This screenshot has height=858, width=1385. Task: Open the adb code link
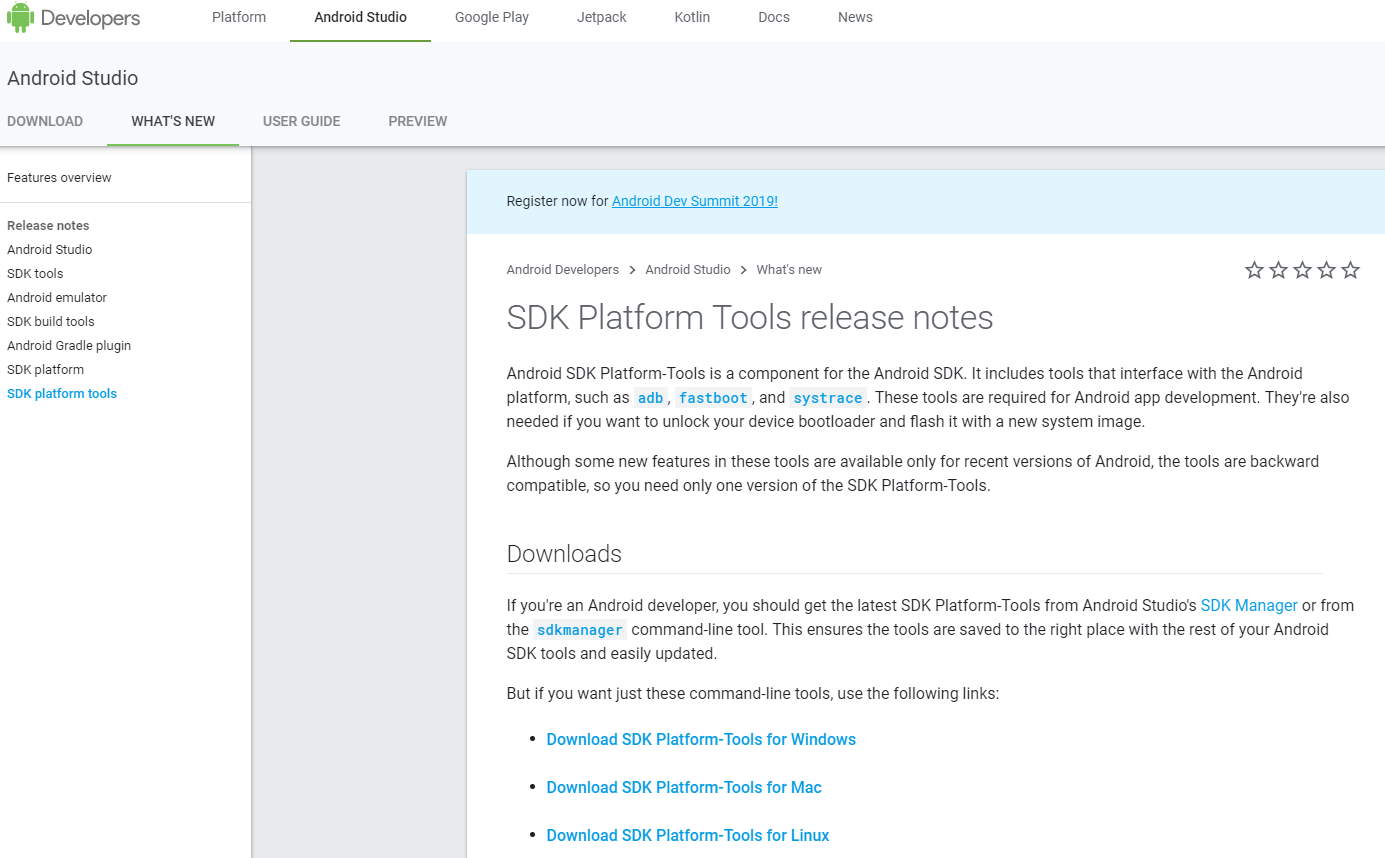pyautogui.click(x=651, y=398)
